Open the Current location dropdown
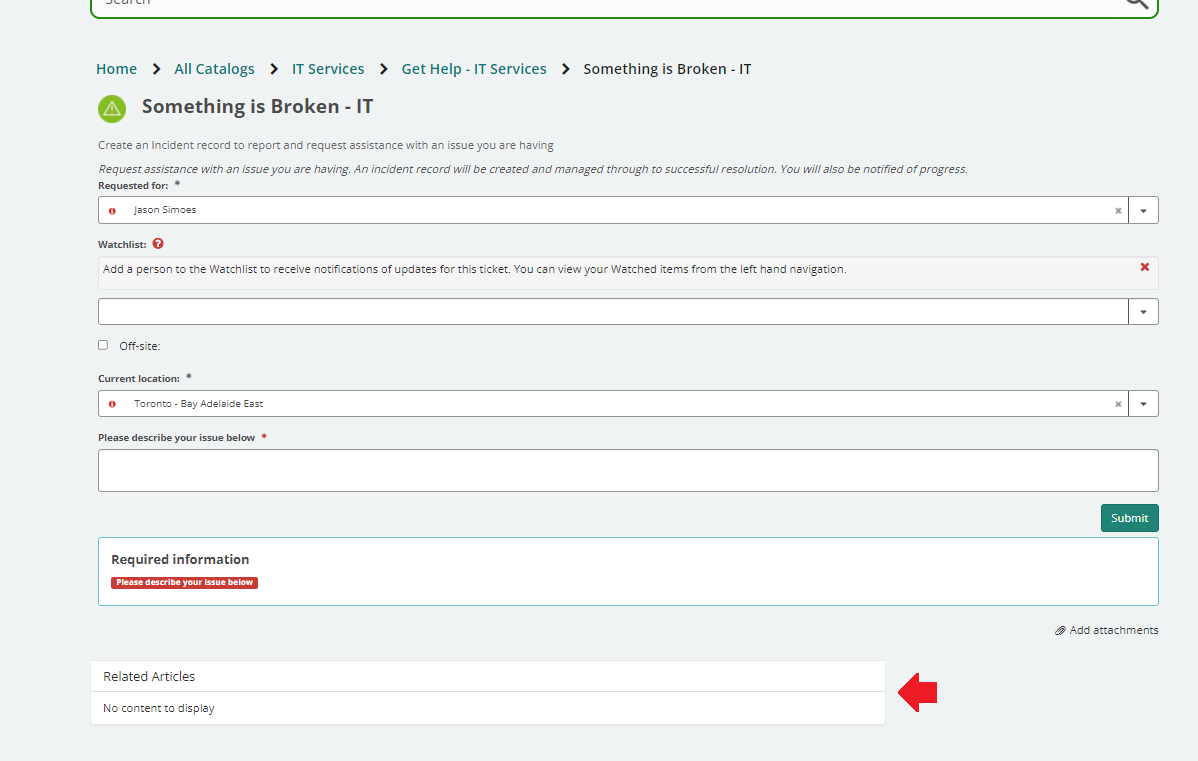The image size is (1198, 761). pyautogui.click(x=1143, y=403)
